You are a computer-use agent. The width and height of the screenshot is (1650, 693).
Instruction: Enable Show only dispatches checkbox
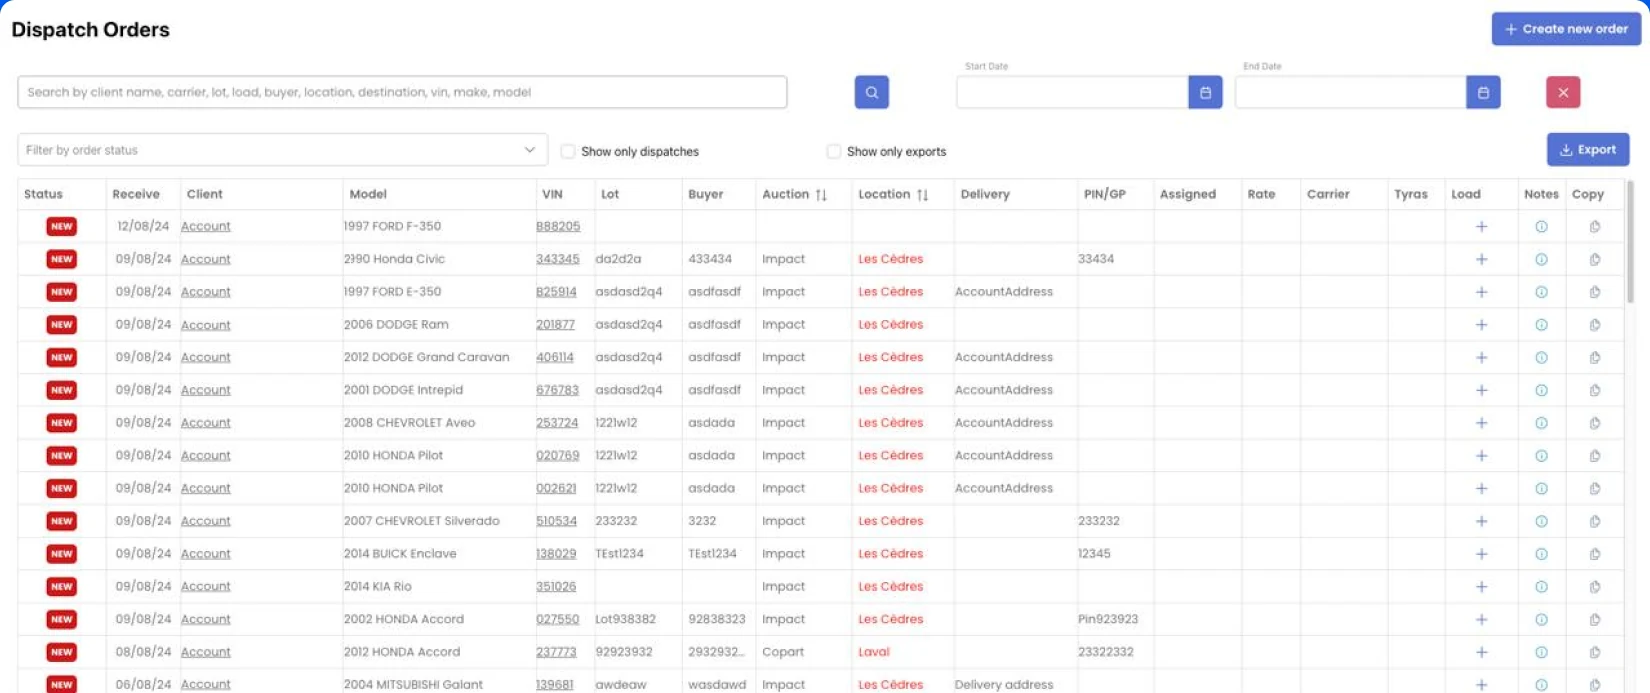click(x=568, y=151)
